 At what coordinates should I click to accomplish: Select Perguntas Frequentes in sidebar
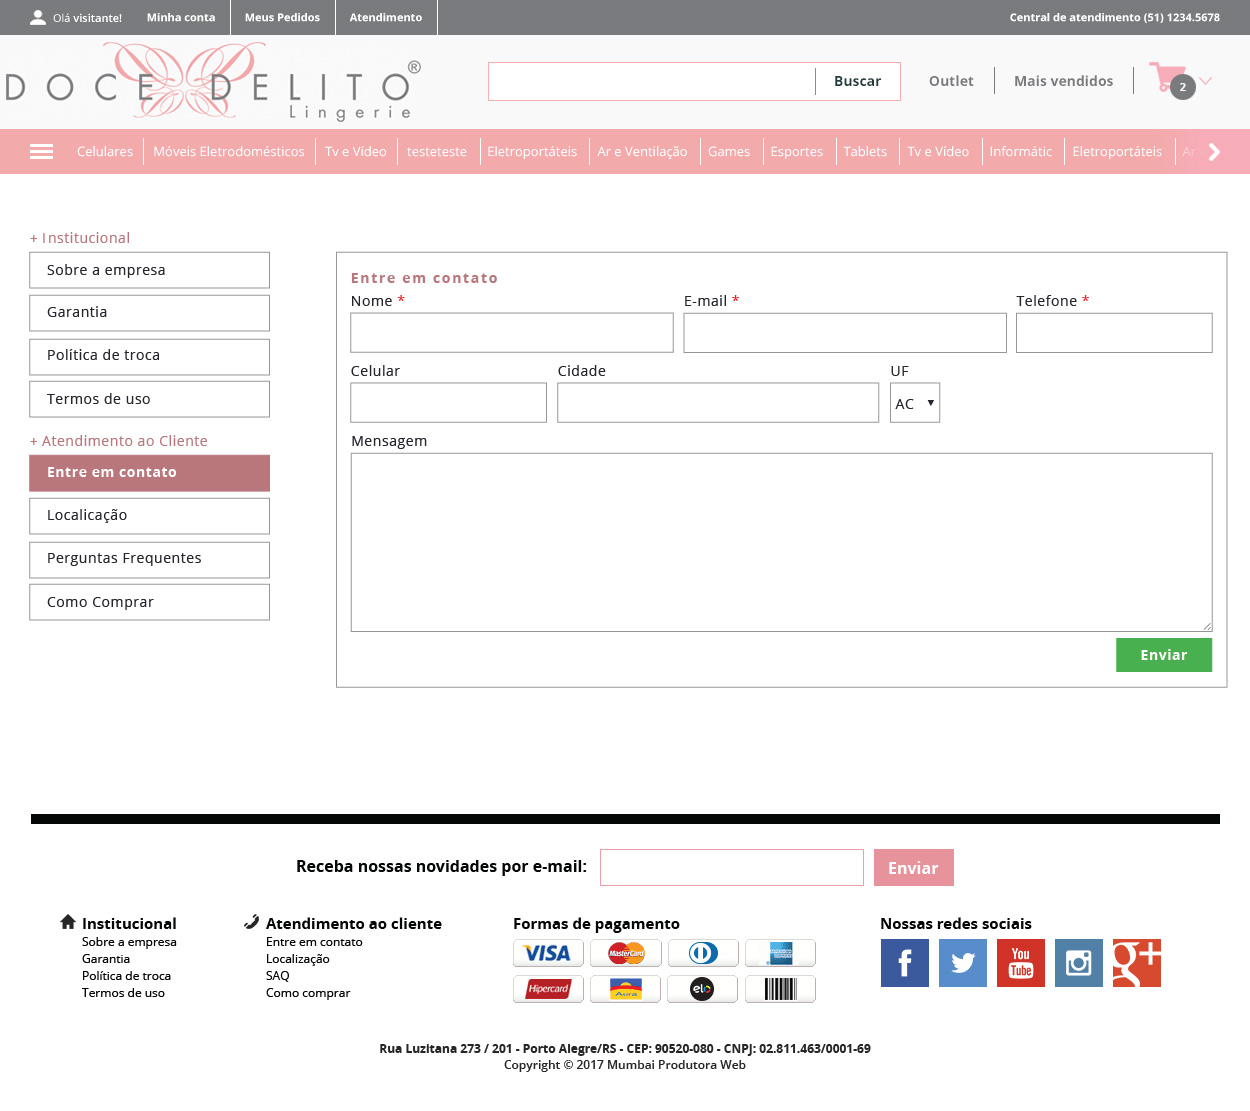(x=149, y=559)
